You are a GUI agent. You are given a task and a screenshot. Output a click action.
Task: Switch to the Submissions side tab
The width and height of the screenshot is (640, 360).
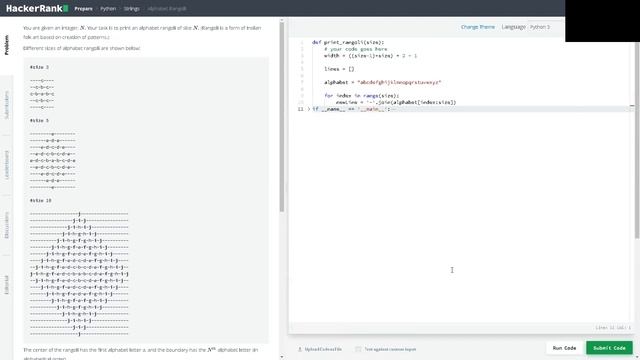[x=7, y=105]
